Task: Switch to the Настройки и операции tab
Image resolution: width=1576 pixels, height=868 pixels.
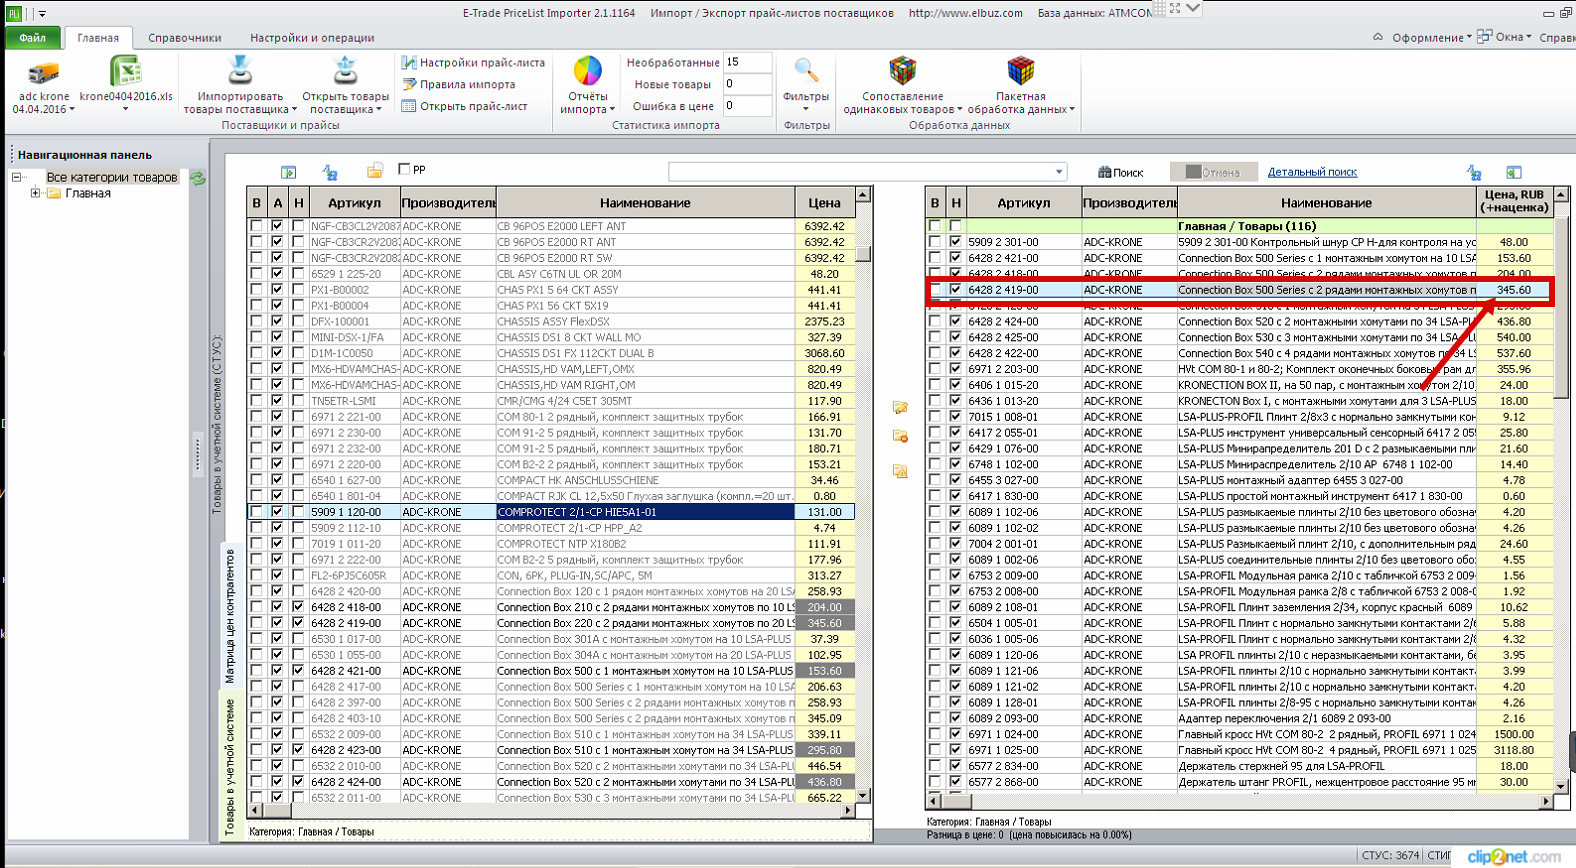Action: tap(312, 38)
